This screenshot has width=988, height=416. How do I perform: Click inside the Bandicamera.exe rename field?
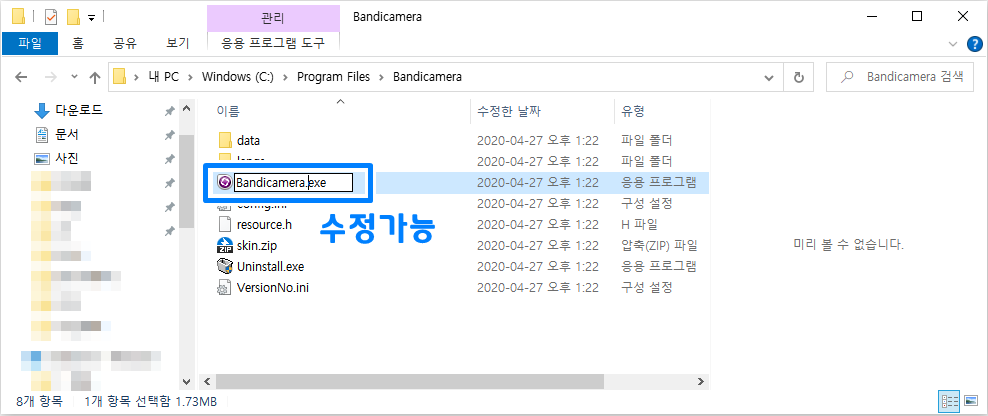[293, 183]
